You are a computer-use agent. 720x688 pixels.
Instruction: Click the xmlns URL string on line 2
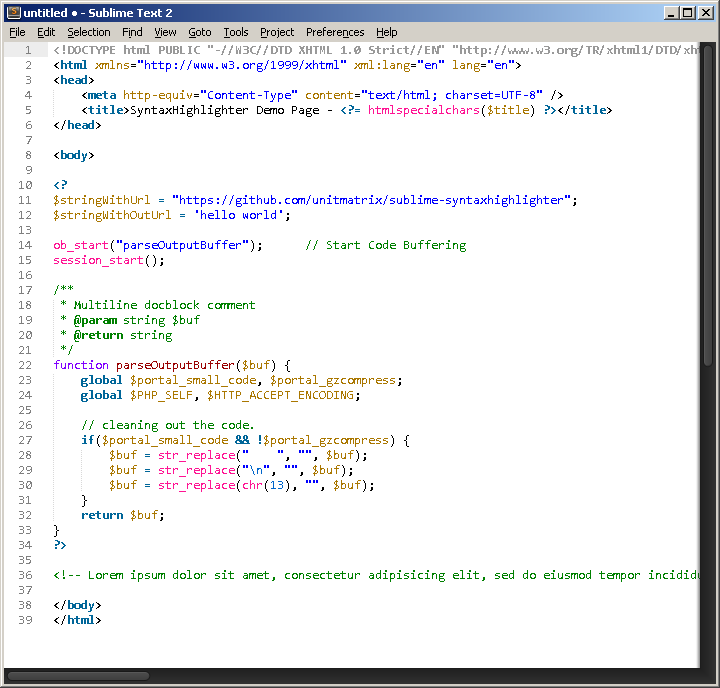coord(242,65)
